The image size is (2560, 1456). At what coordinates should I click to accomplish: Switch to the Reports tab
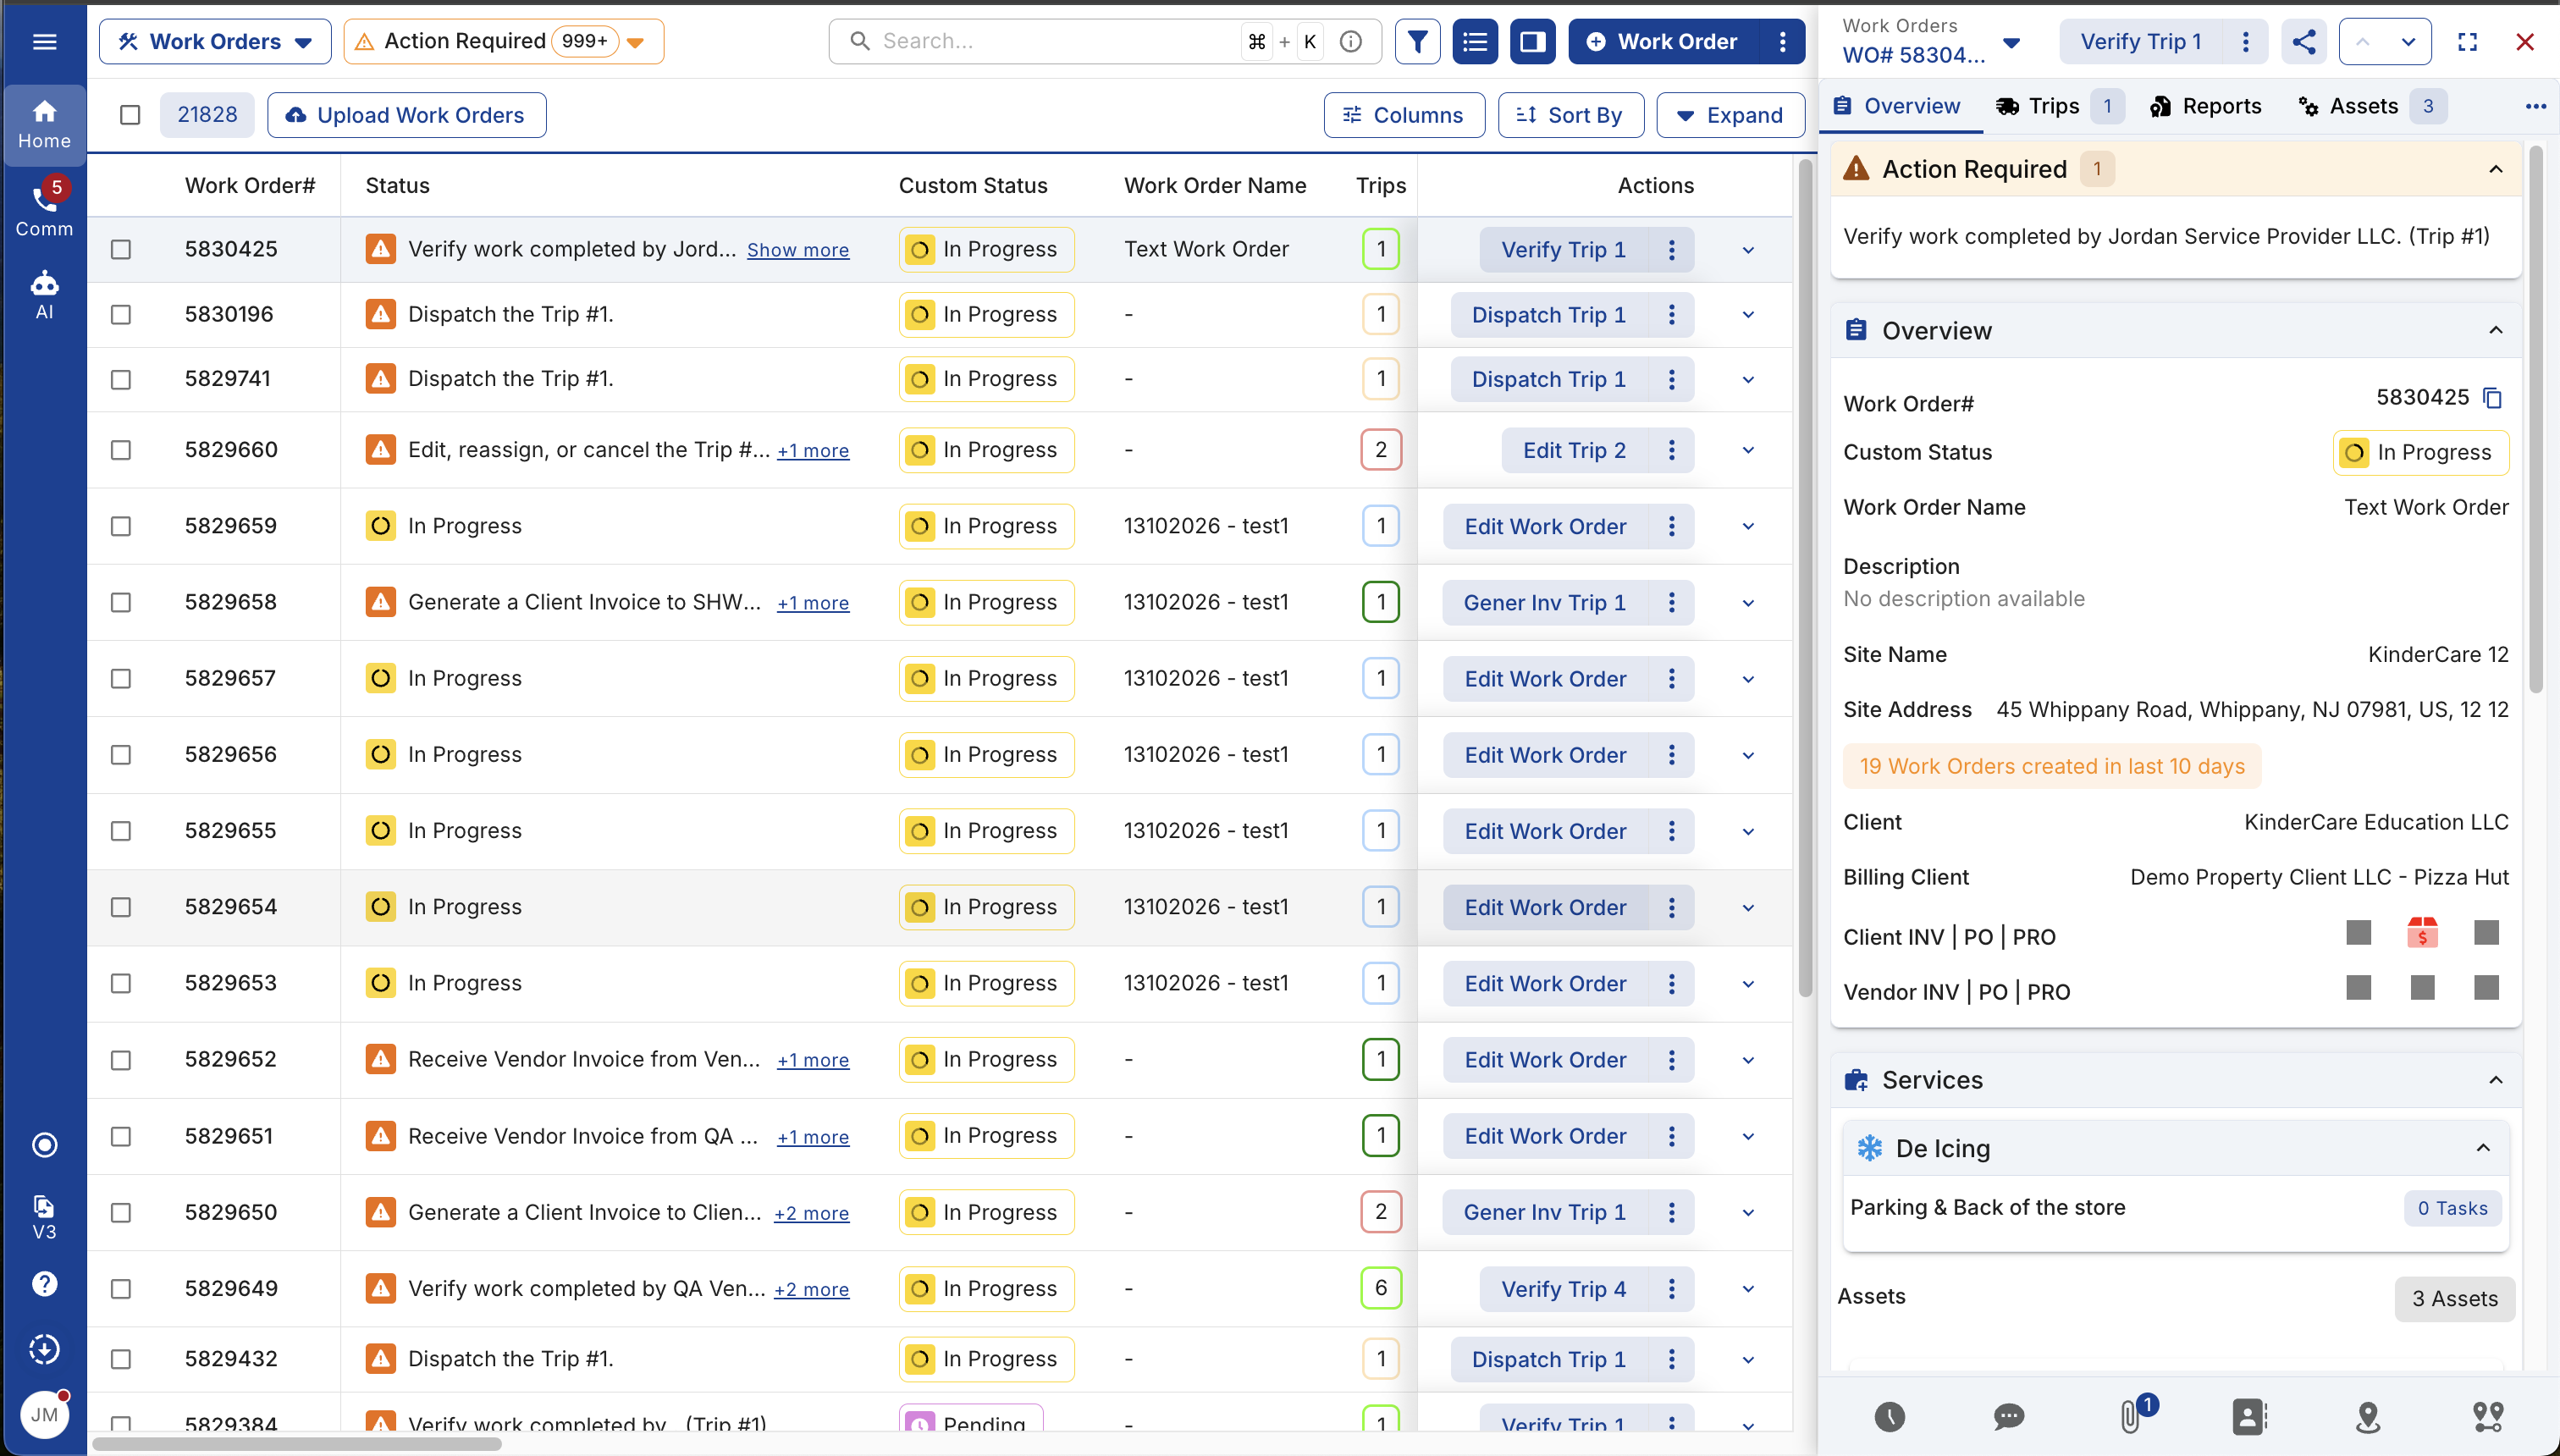2205,106
